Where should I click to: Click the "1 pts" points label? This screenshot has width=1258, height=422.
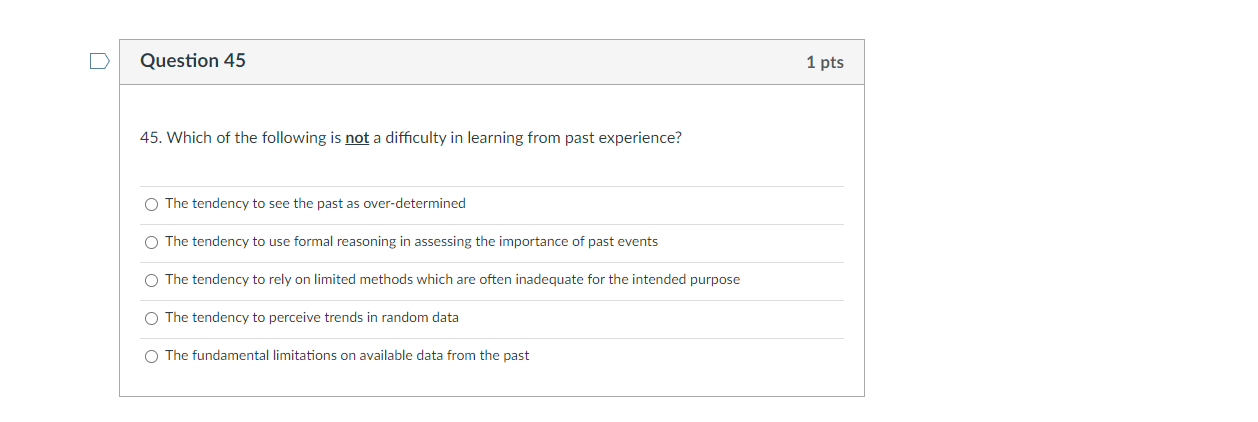coord(824,62)
